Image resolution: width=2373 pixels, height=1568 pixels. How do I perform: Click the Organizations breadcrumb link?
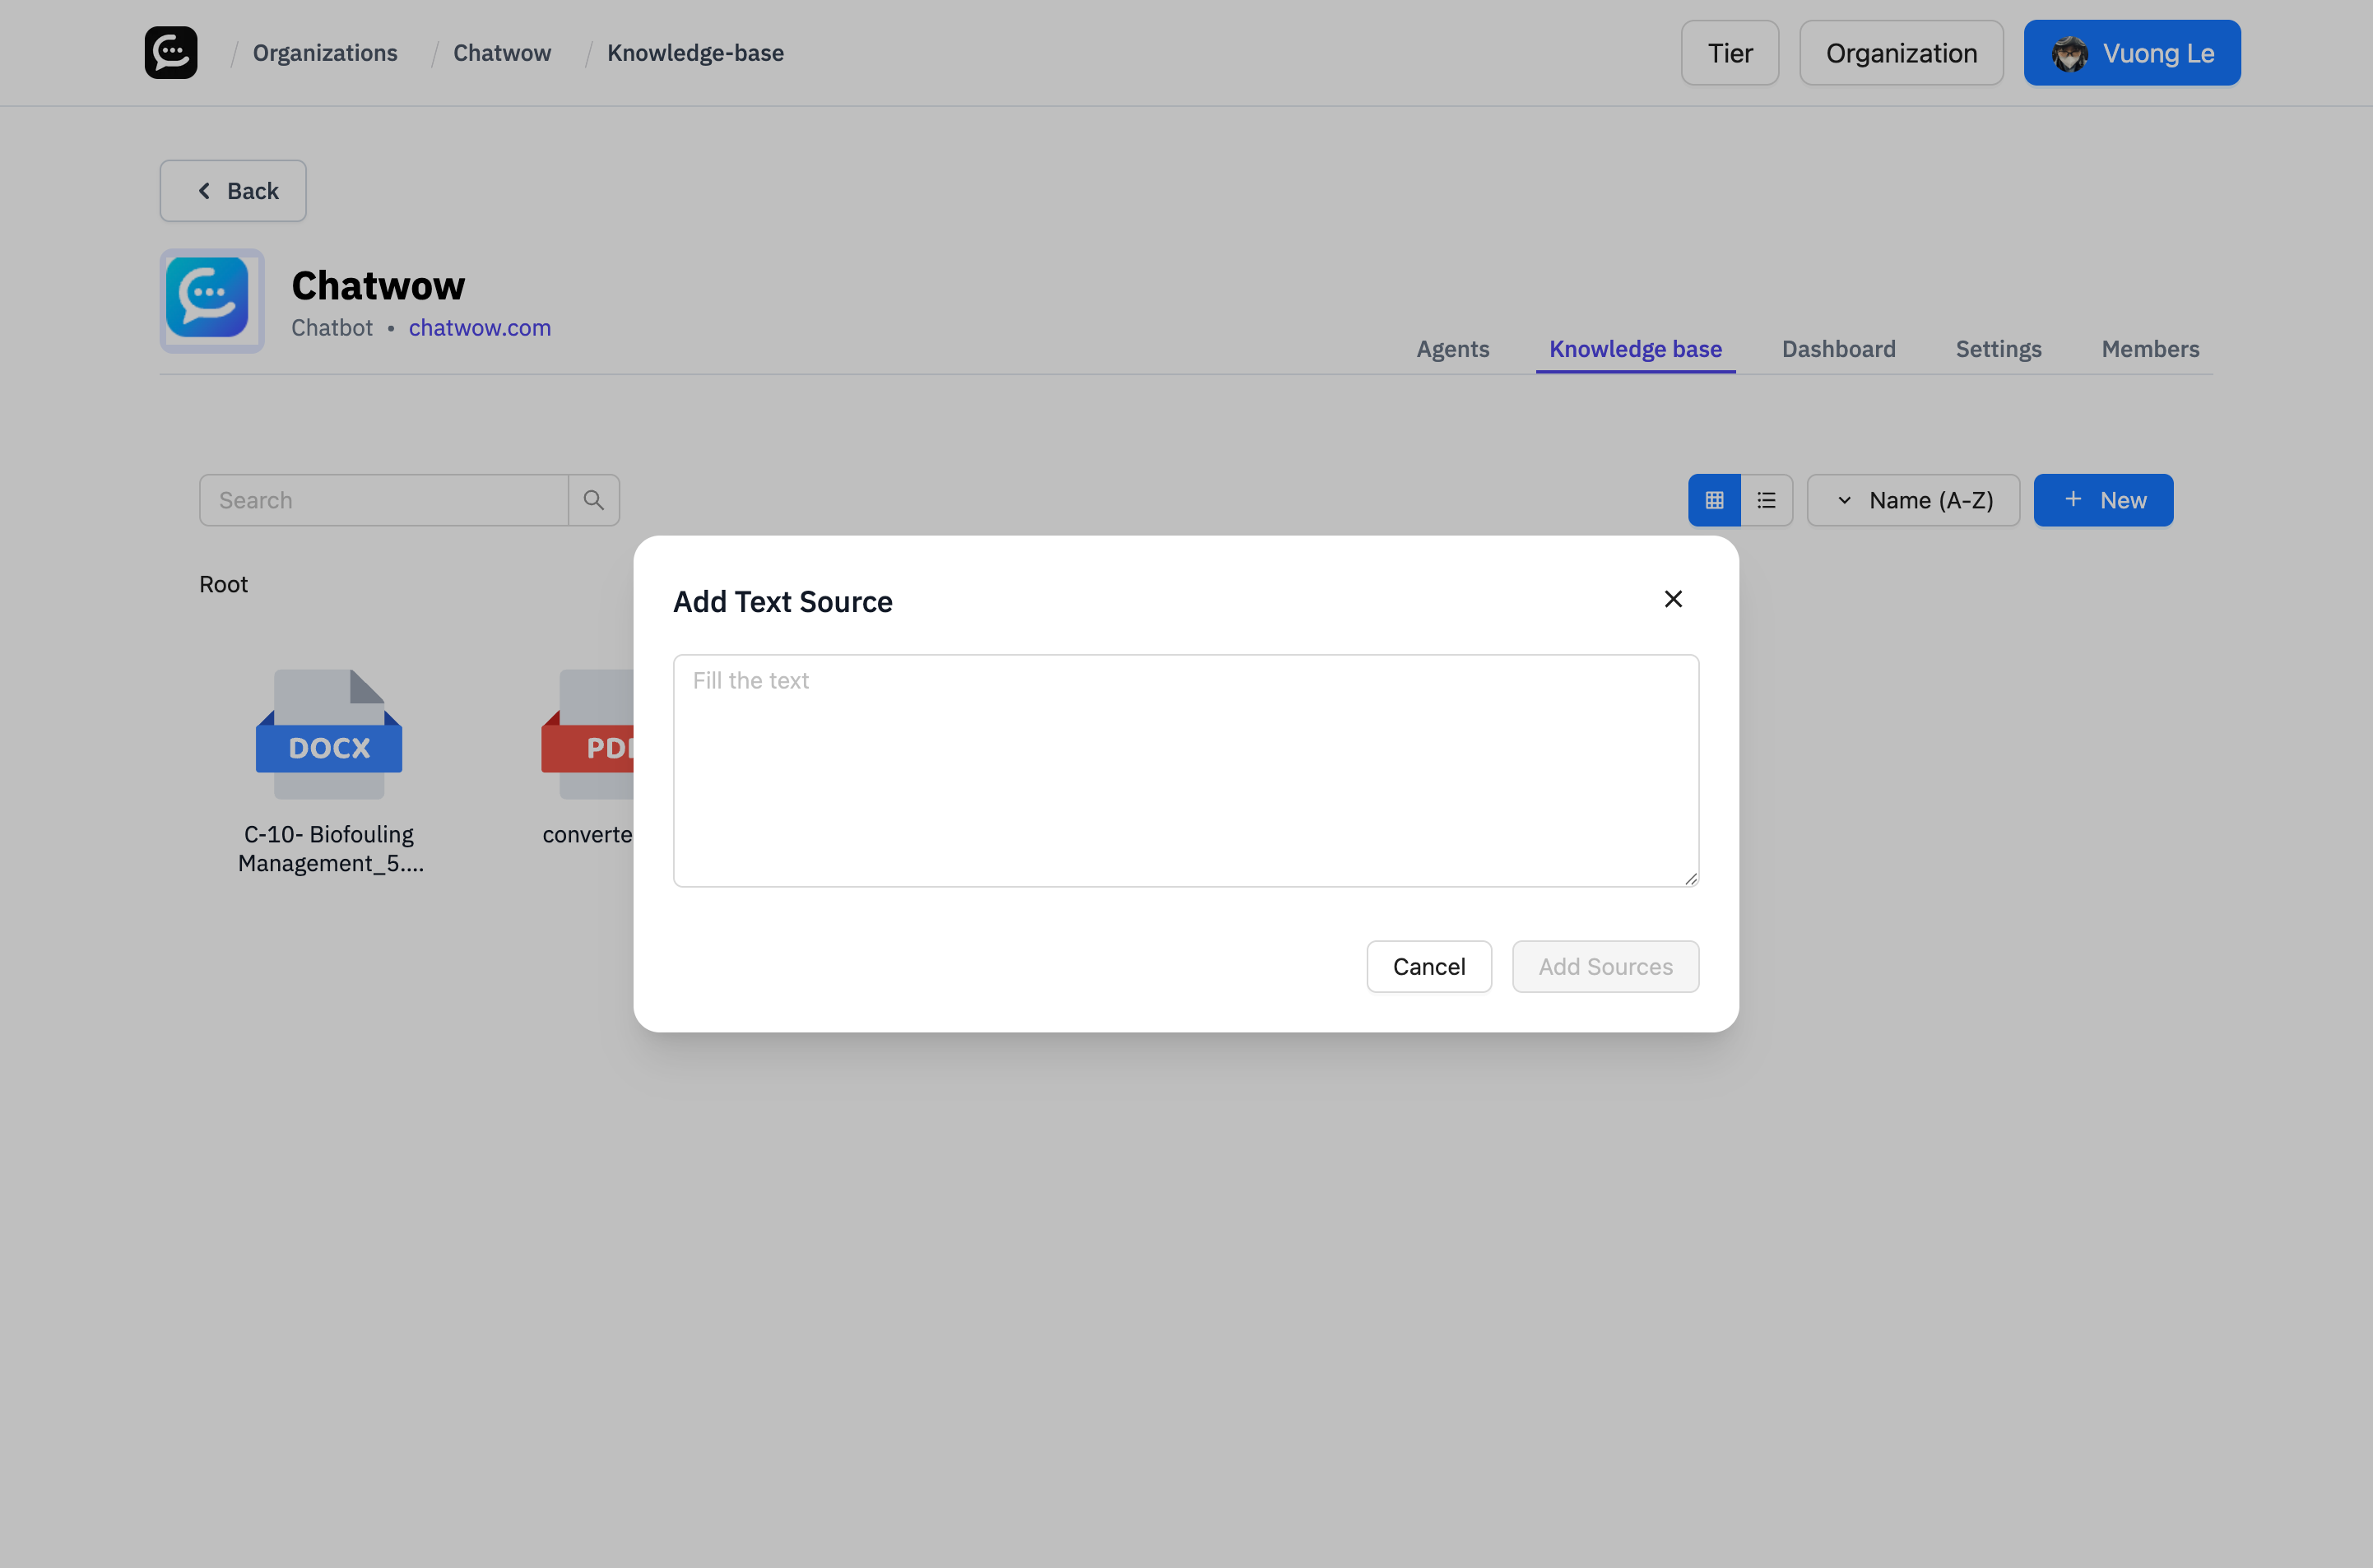(324, 52)
